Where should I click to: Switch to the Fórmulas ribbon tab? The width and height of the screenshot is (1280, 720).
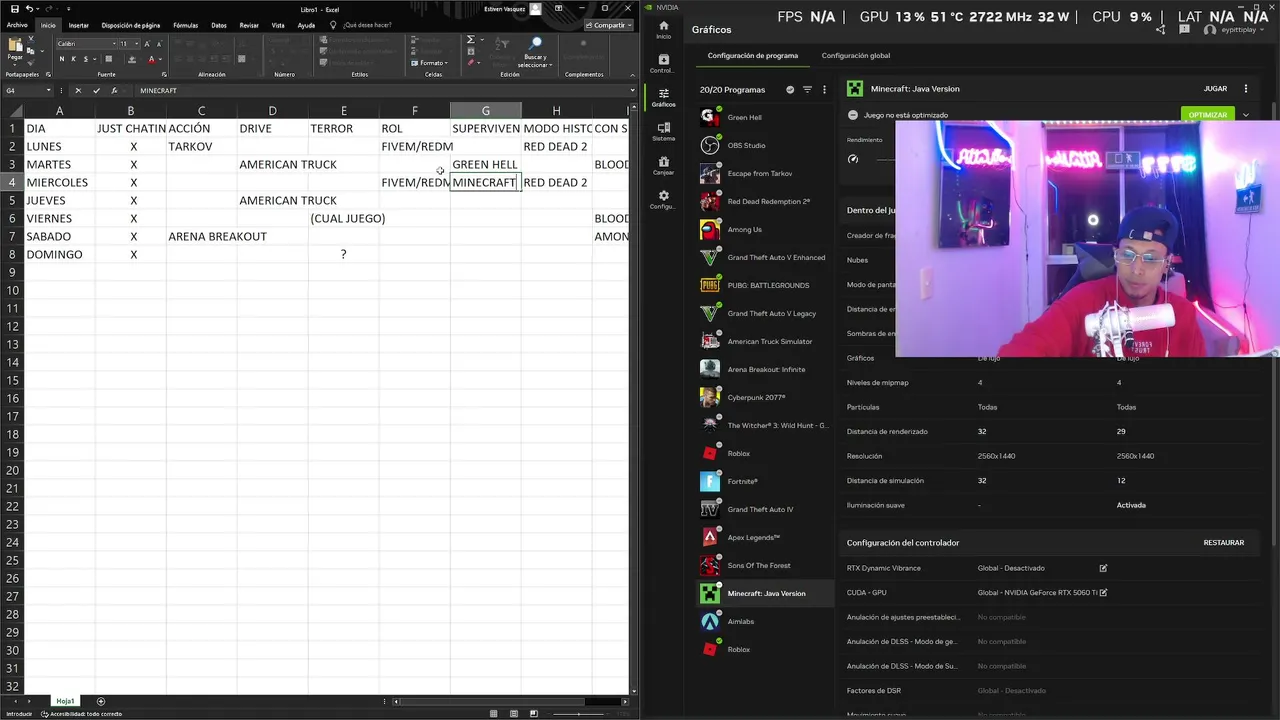pyautogui.click(x=185, y=25)
